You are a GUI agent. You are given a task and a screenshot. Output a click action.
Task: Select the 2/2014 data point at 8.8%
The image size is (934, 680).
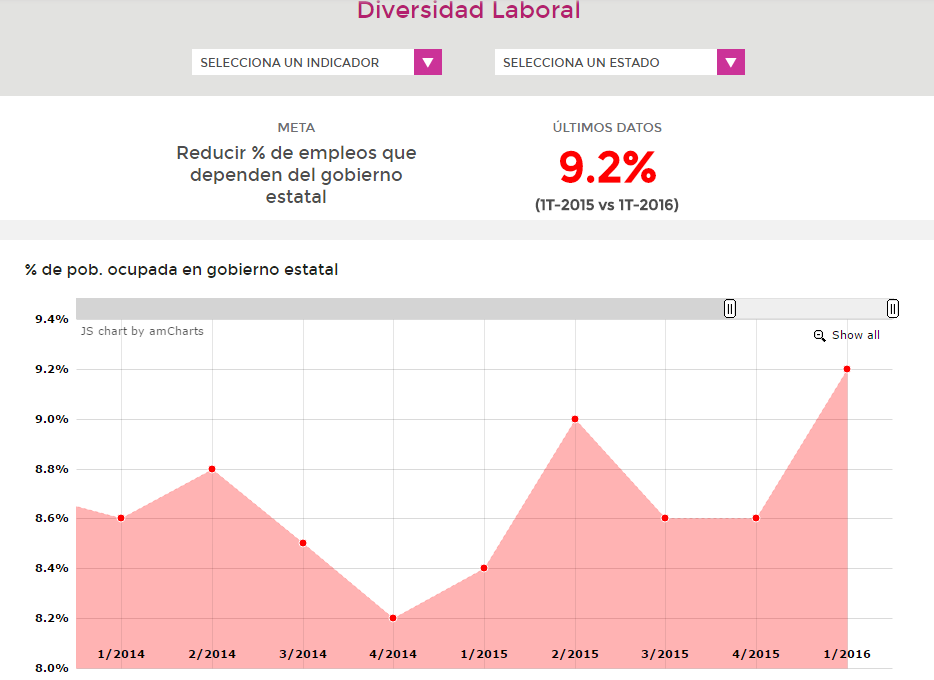[x=212, y=469]
